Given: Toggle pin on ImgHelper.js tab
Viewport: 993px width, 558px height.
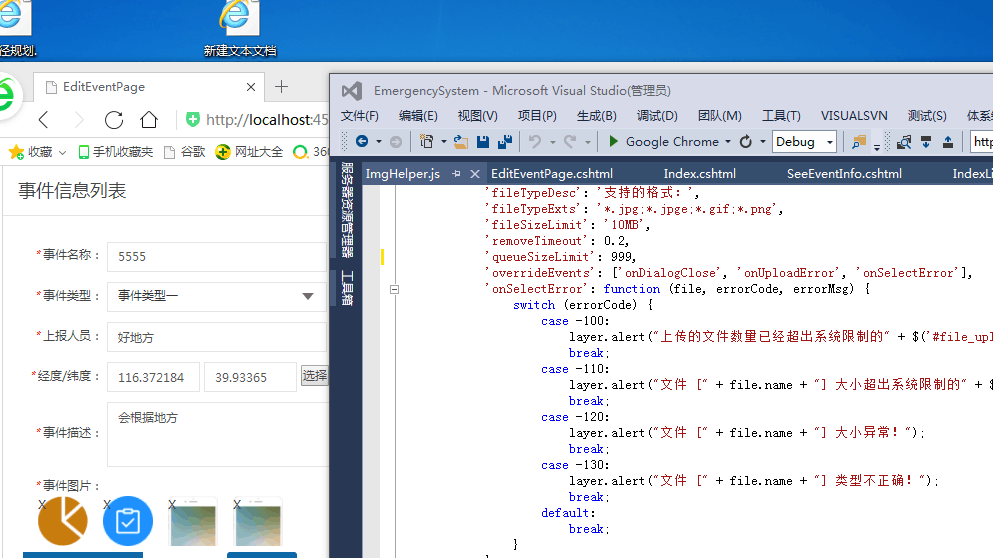Looking at the screenshot, I should (x=457, y=174).
